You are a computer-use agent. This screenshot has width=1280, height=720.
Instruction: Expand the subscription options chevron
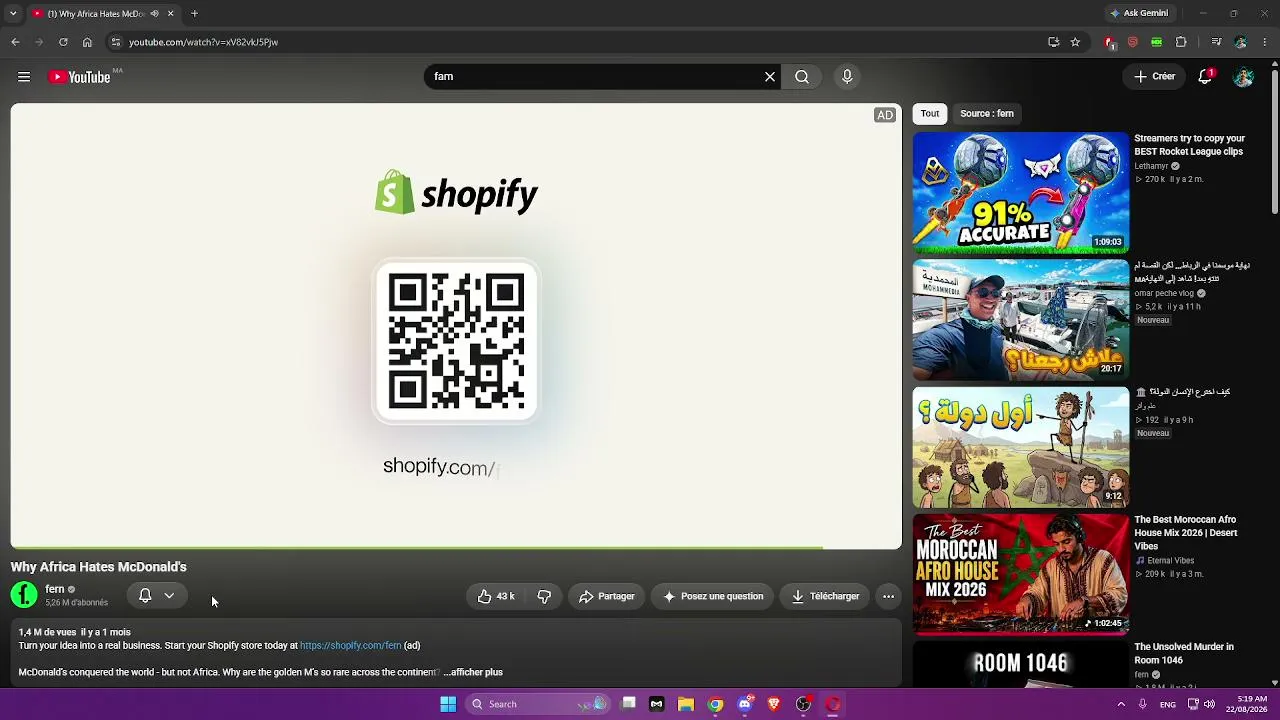tap(169, 596)
